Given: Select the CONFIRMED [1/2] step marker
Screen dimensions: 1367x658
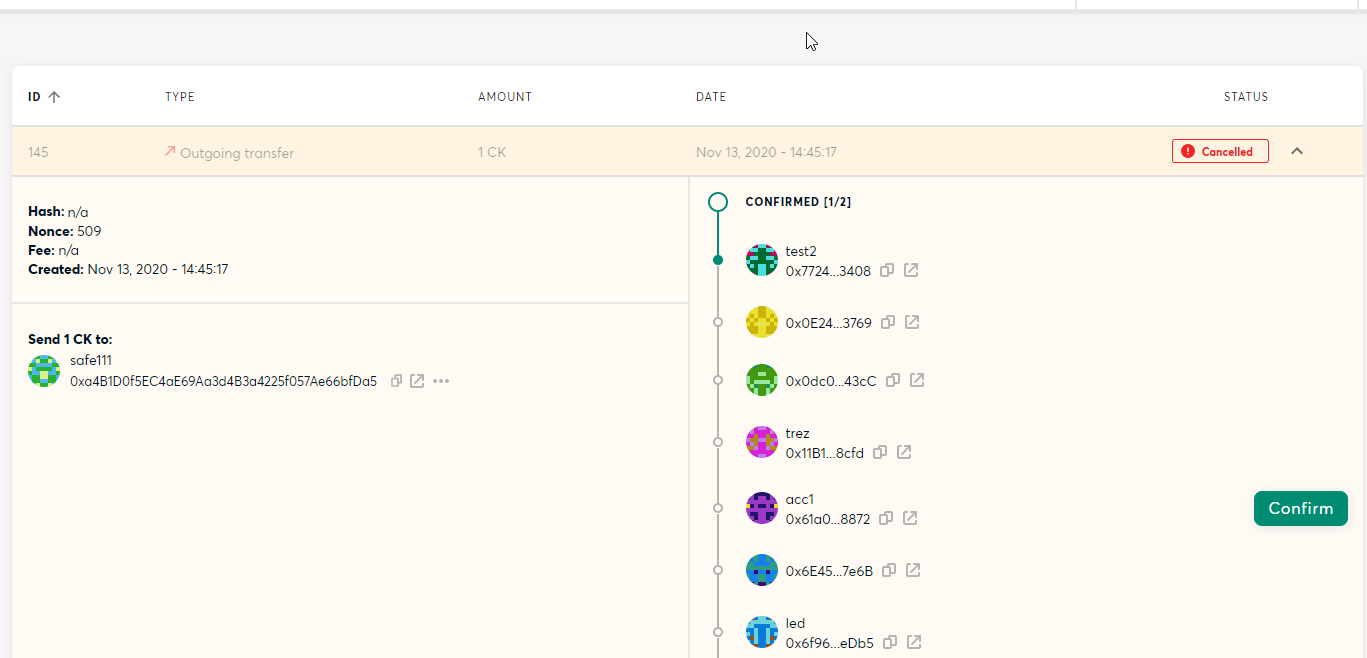Looking at the screenshot, I should click(717, 202).
